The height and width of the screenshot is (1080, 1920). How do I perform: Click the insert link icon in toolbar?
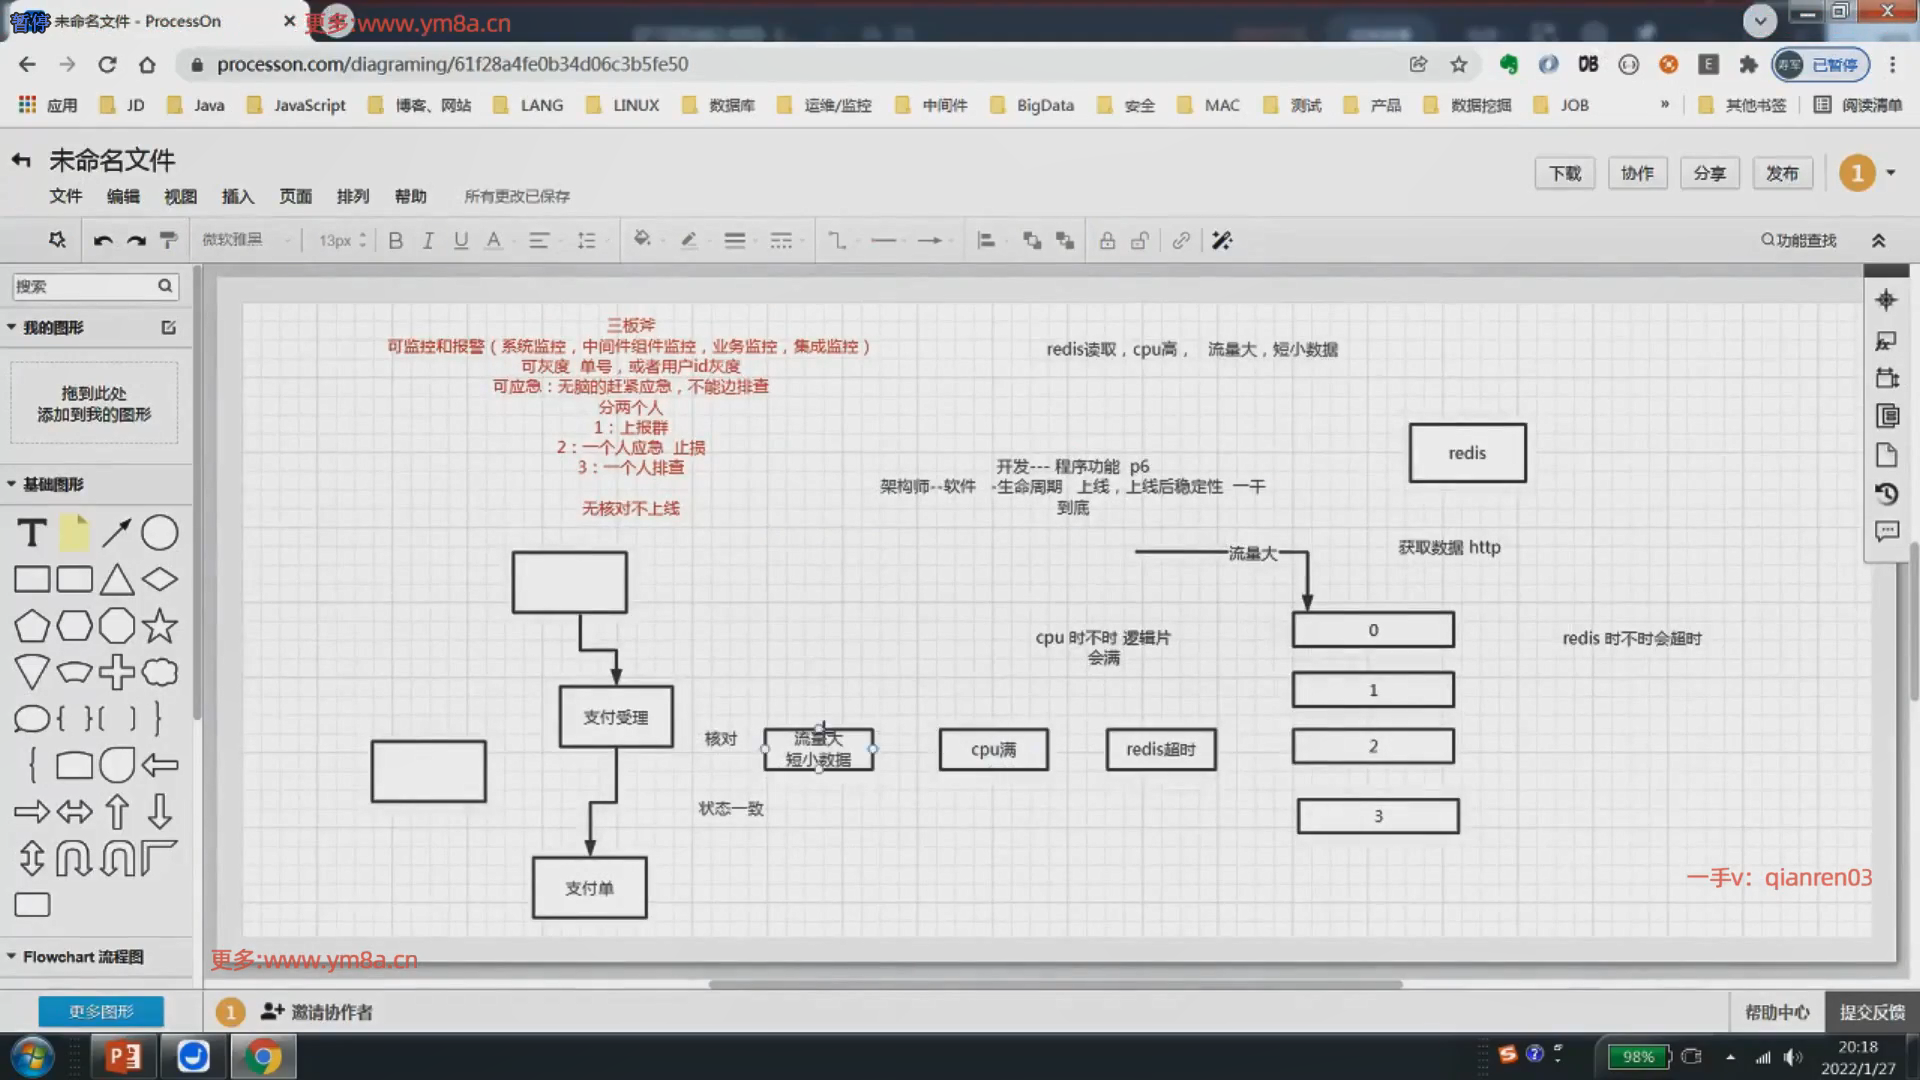pos(1181,241)
